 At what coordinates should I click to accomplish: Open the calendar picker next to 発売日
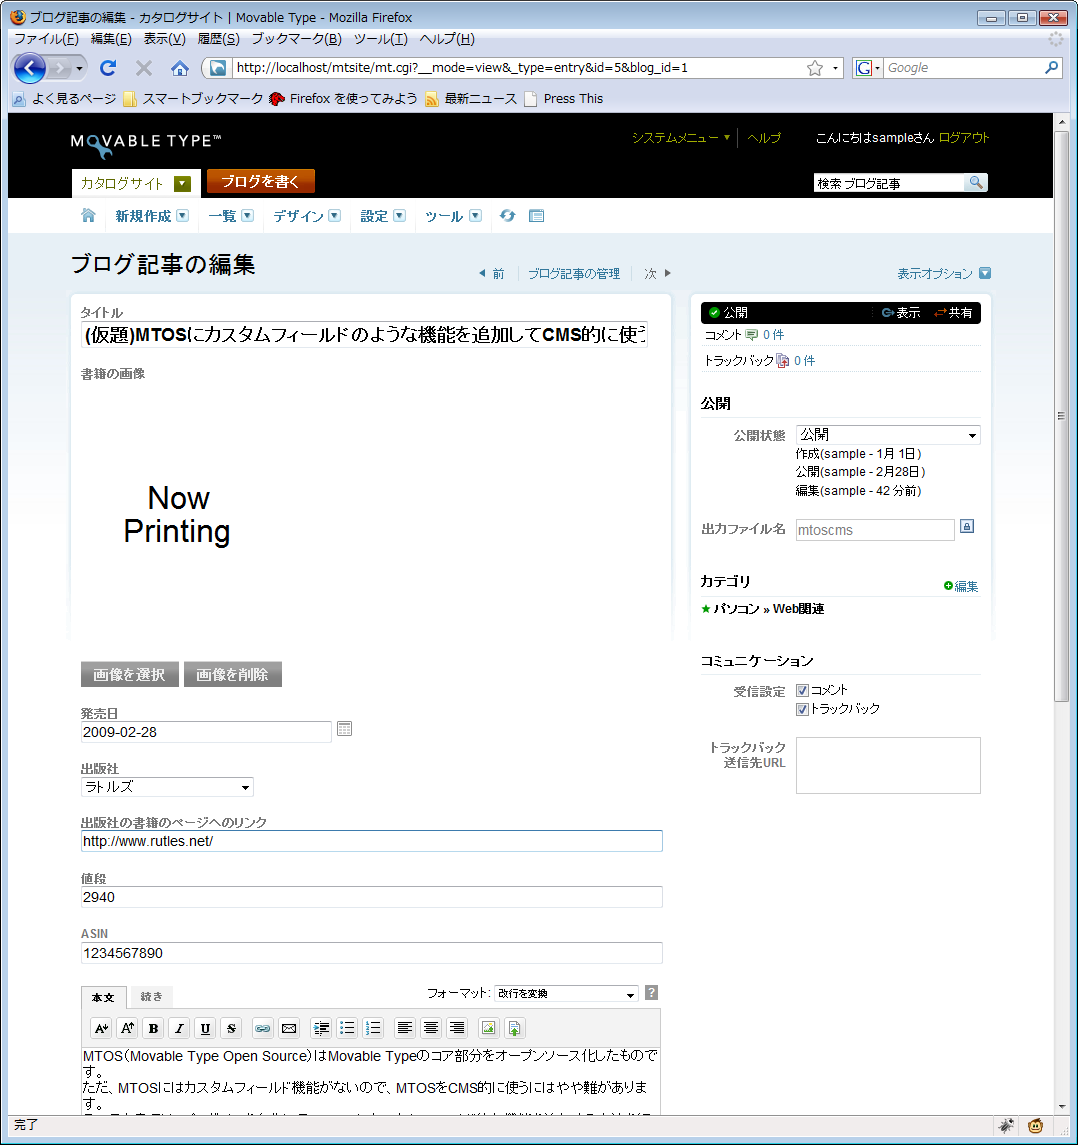(x=344, y=729)
